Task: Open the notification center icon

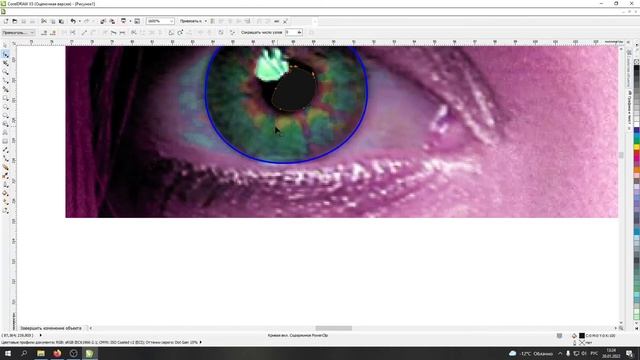Action: pos(630,353)
